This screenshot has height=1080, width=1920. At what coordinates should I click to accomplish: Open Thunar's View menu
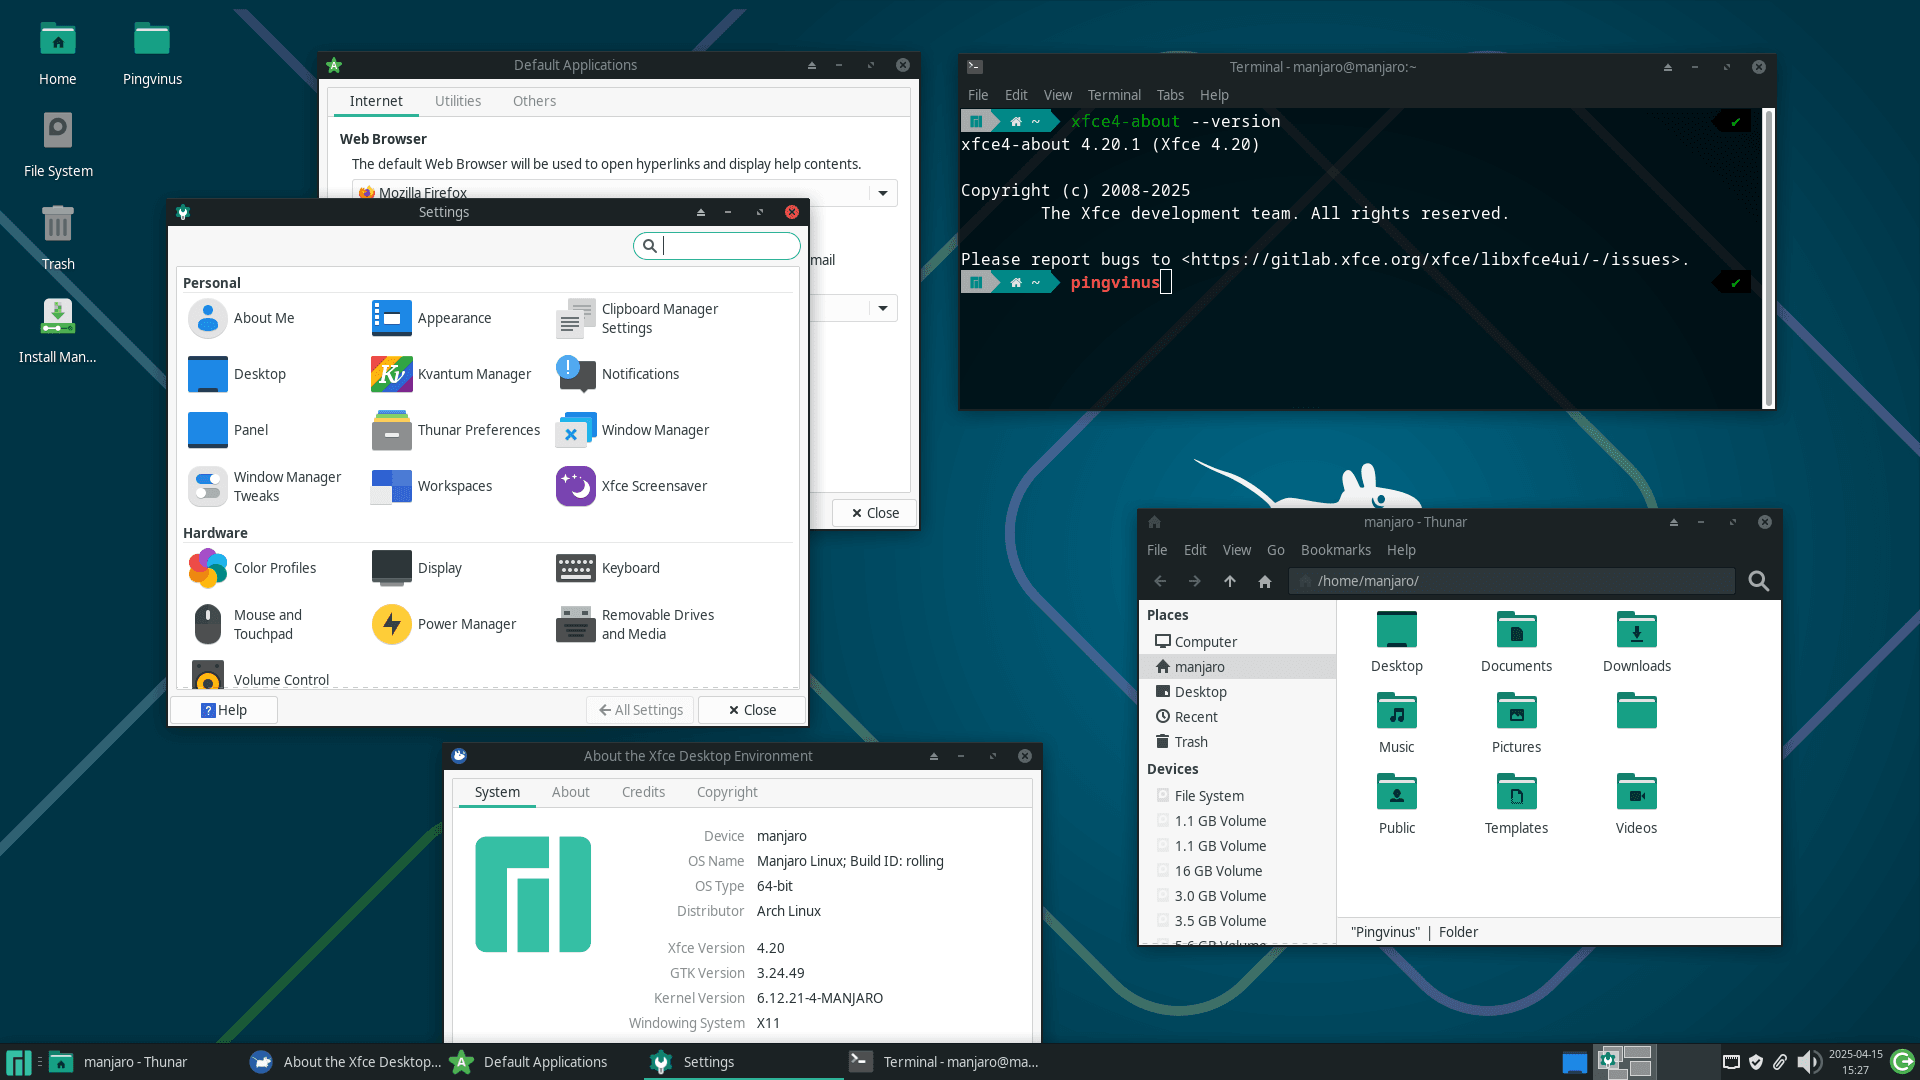click(1236, 550)
